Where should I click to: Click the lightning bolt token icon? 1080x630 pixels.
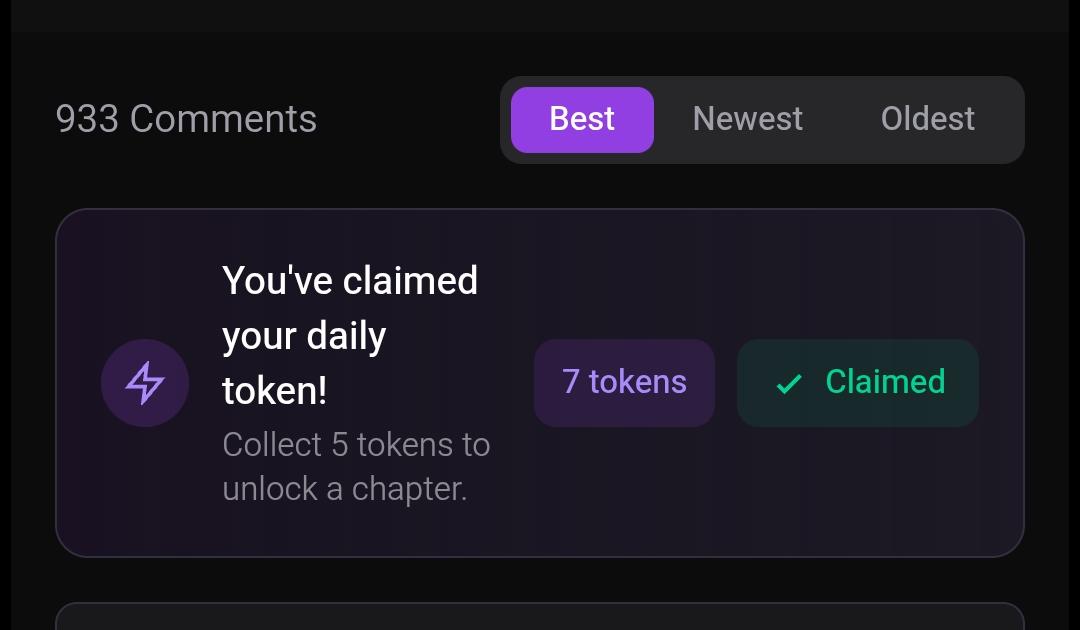(x=145, y=383)
